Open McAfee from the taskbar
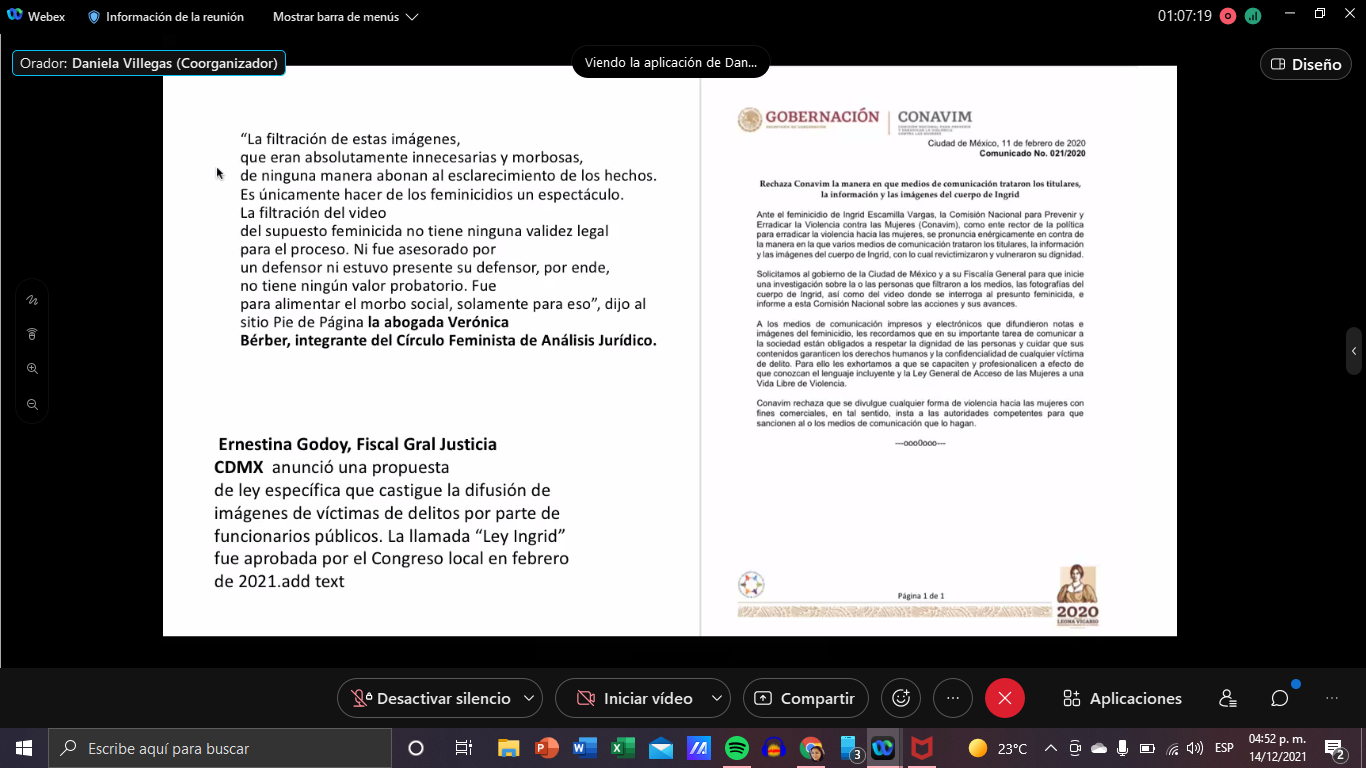Image resolution: width=1366 pixels, height=768 pixels. [x=921, y=748]
